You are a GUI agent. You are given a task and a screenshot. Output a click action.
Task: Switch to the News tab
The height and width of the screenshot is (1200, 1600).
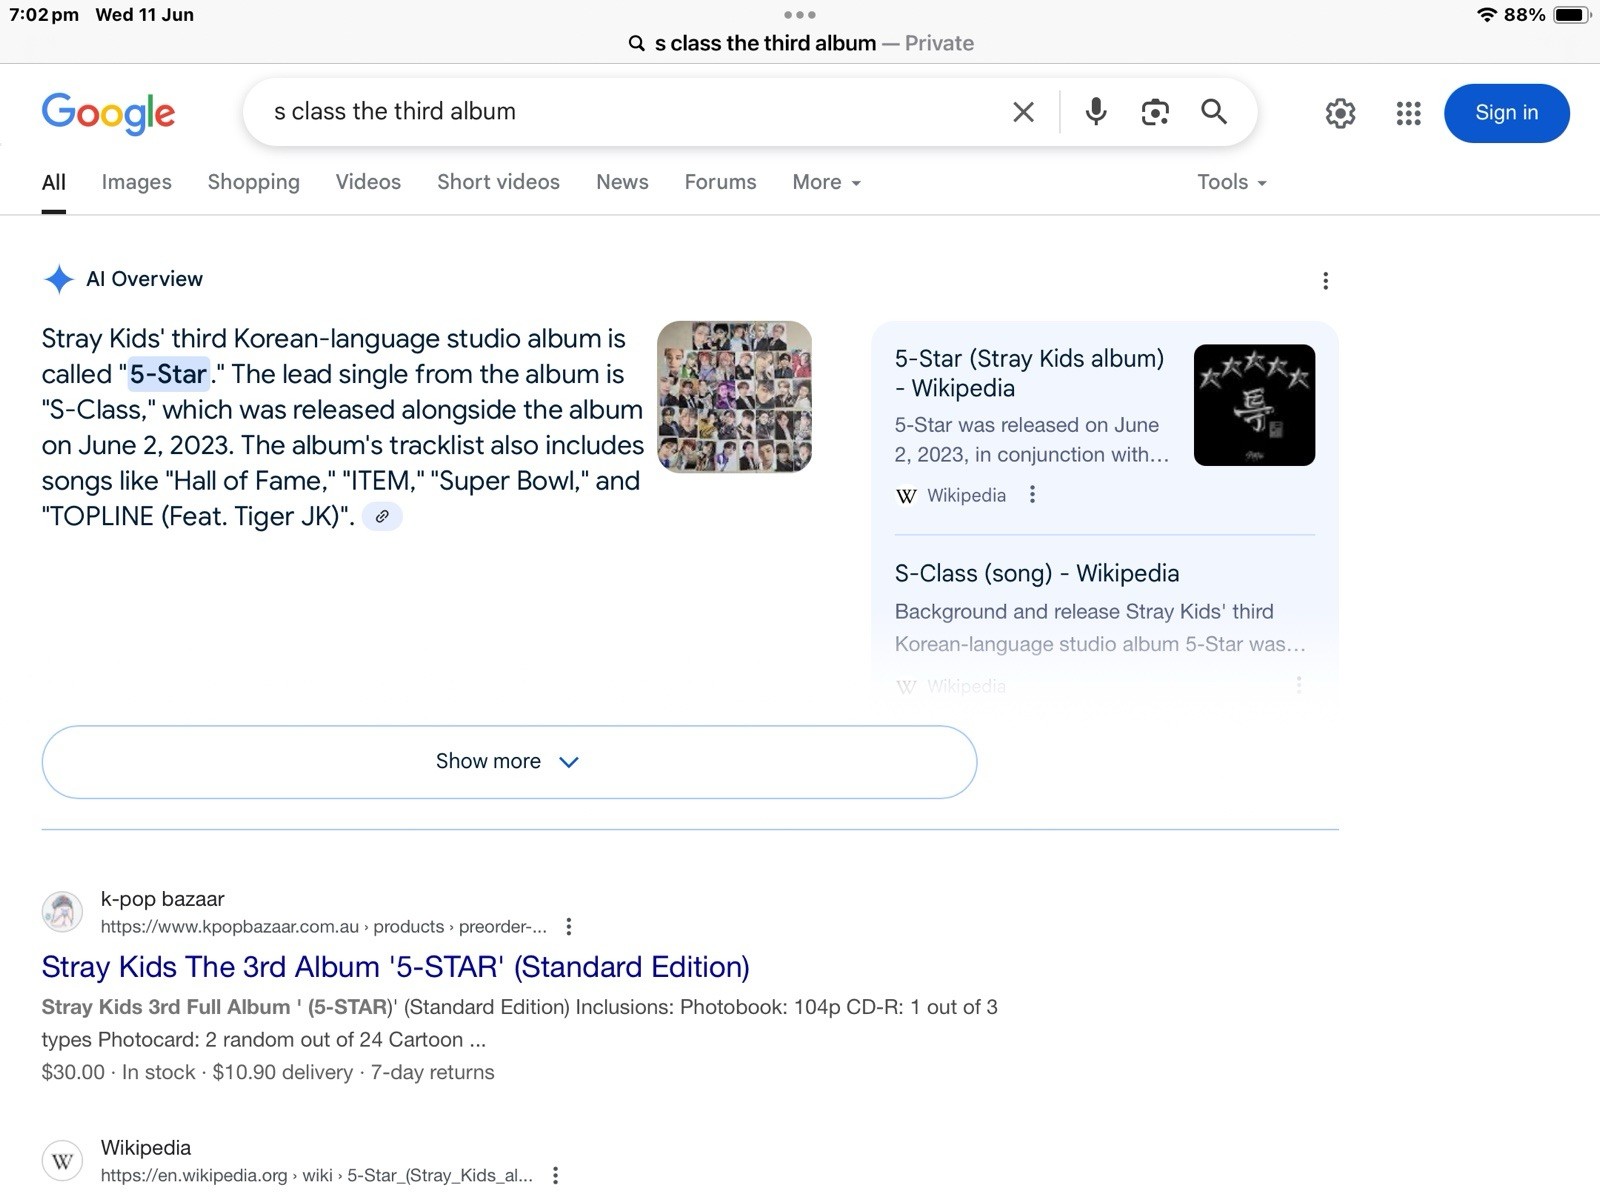pos(622,182)
